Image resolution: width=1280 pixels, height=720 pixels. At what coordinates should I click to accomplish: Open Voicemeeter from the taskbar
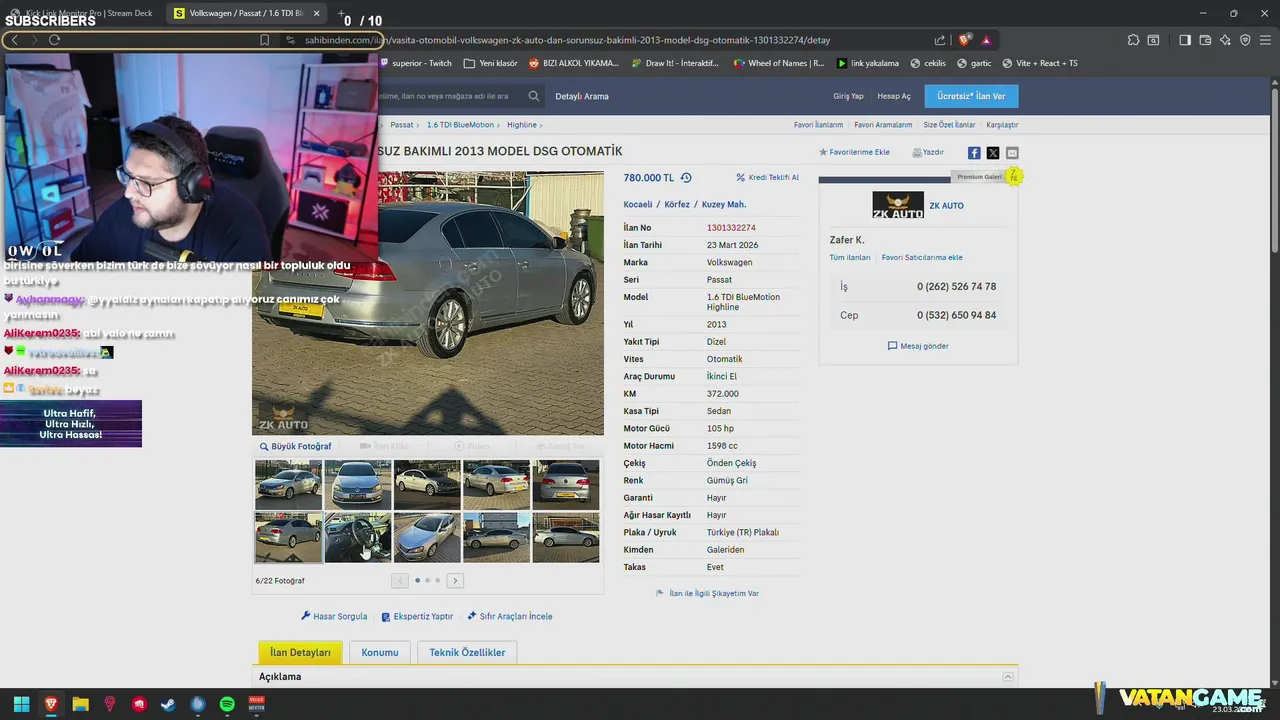pyautogui.click(x=256, y=704)
